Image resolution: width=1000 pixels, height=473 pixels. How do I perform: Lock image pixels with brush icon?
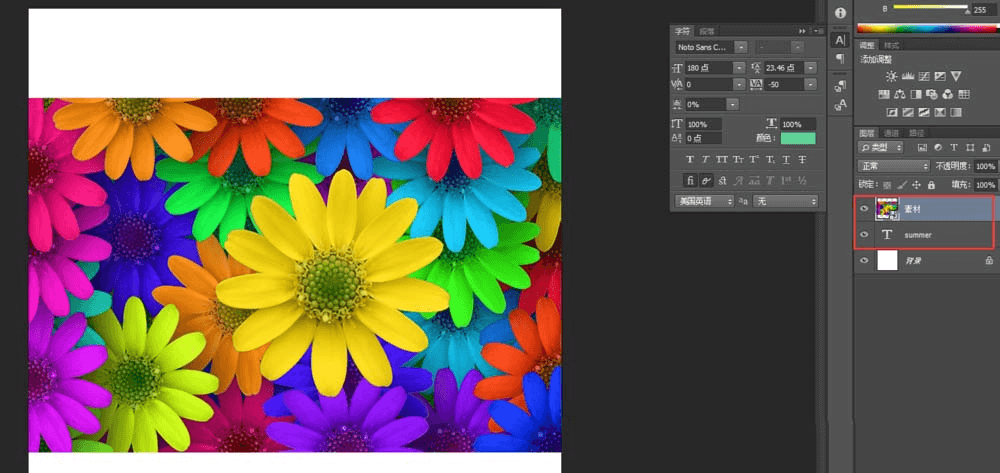902,185
